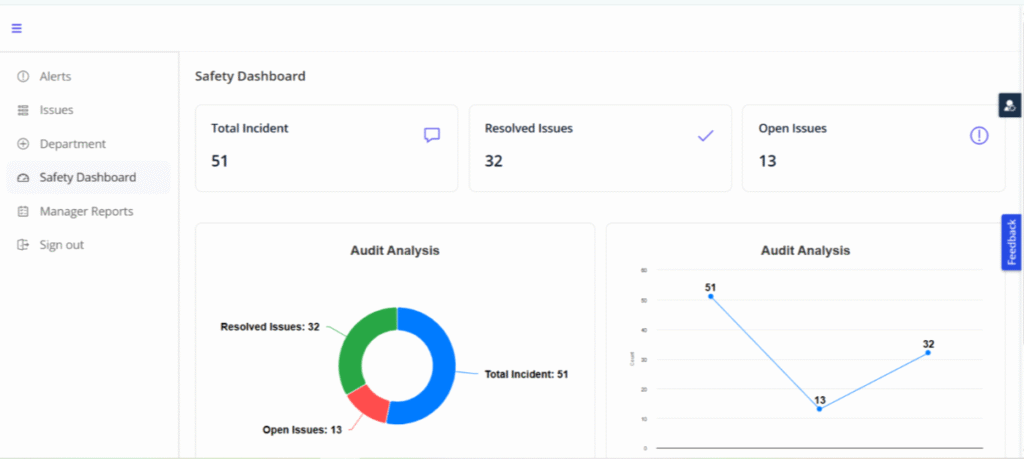Click the Department plus-circle icon
This screenshot has height=459, width=1024.
click(23, 144)
